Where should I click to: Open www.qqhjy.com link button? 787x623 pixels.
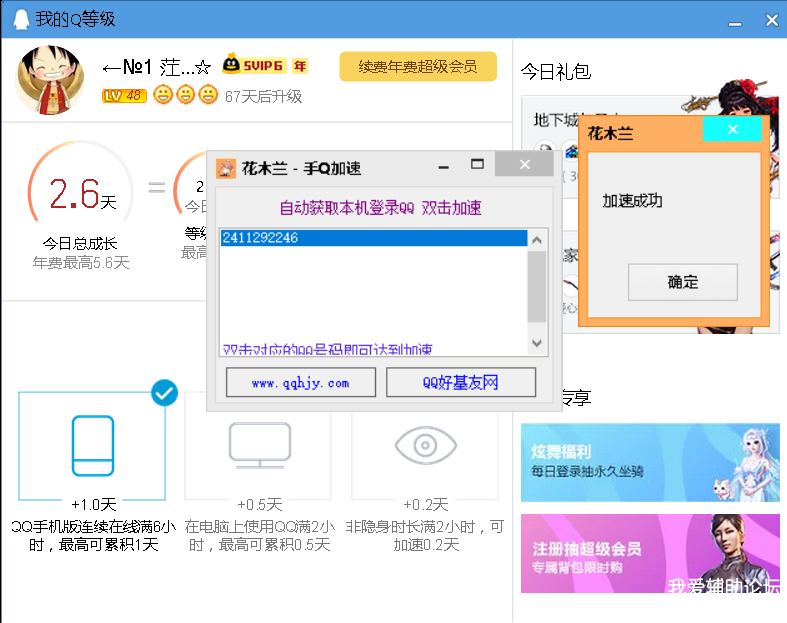301,383
